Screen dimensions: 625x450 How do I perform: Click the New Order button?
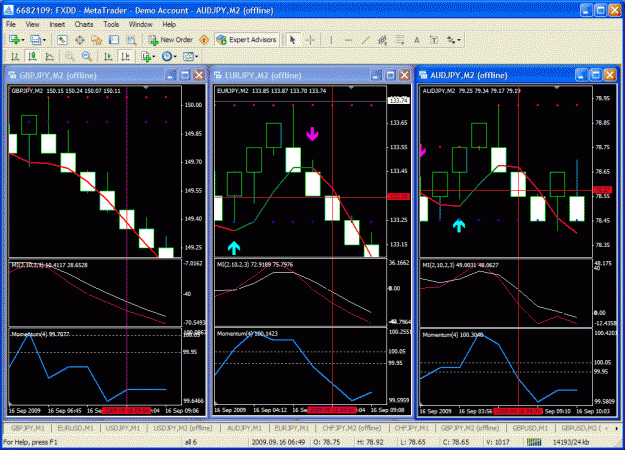click(x=171, y=40)
